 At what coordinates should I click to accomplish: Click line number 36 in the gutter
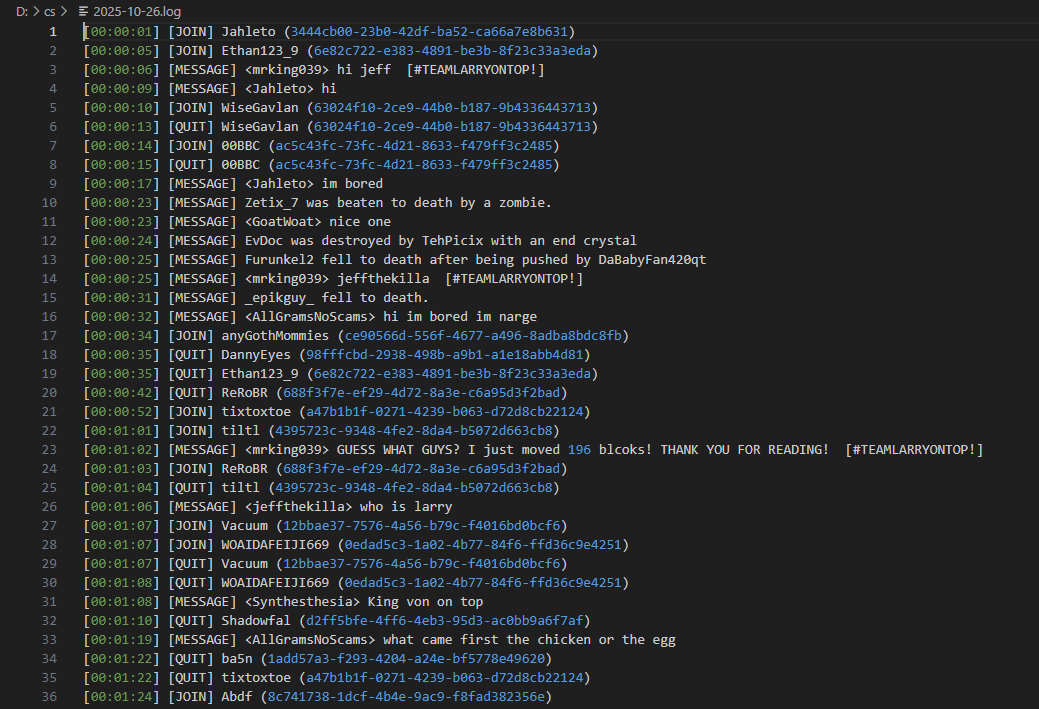[x=49, y=697]
